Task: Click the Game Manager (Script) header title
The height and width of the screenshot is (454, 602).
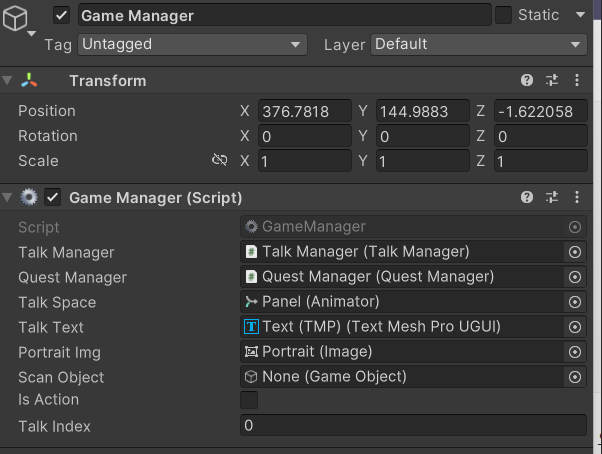Action: click(x=156, y=198)
